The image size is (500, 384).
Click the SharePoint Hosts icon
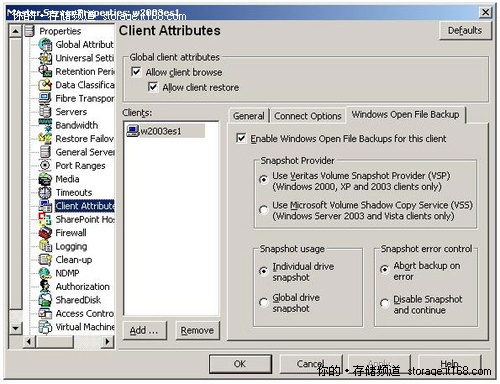[x=45, y=219]
